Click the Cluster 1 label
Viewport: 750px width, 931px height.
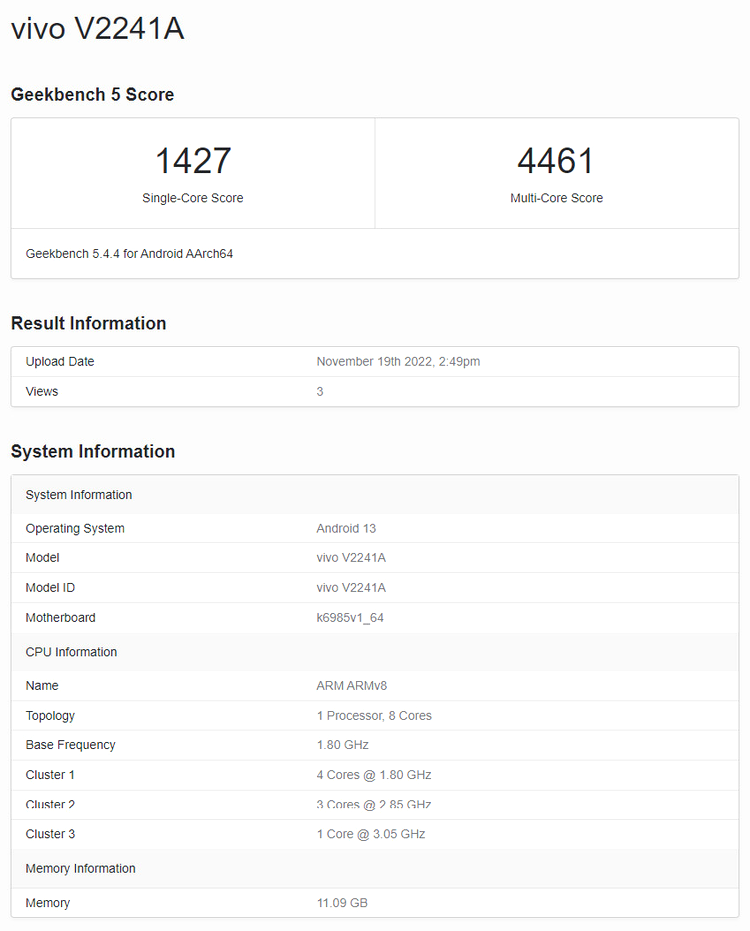(x=50, y=775)
